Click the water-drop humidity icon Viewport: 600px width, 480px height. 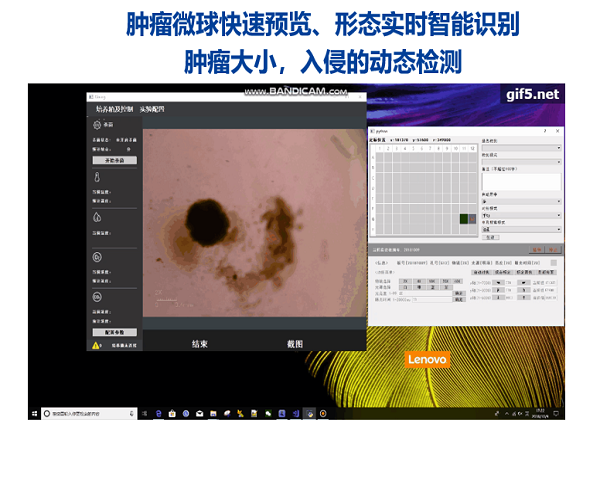(x=97, y=217)
